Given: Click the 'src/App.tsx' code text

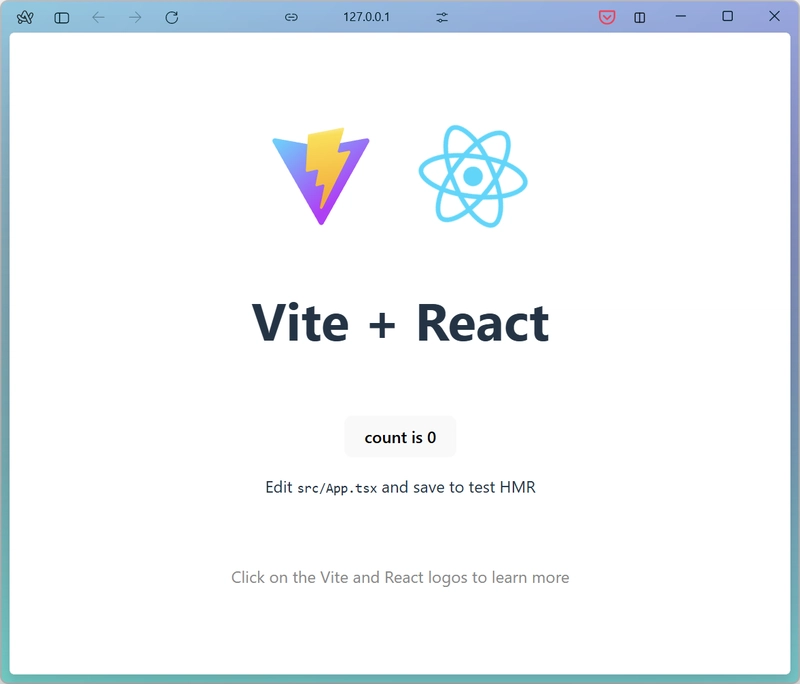Looking at the screenshot, I should tap(337, 488).
